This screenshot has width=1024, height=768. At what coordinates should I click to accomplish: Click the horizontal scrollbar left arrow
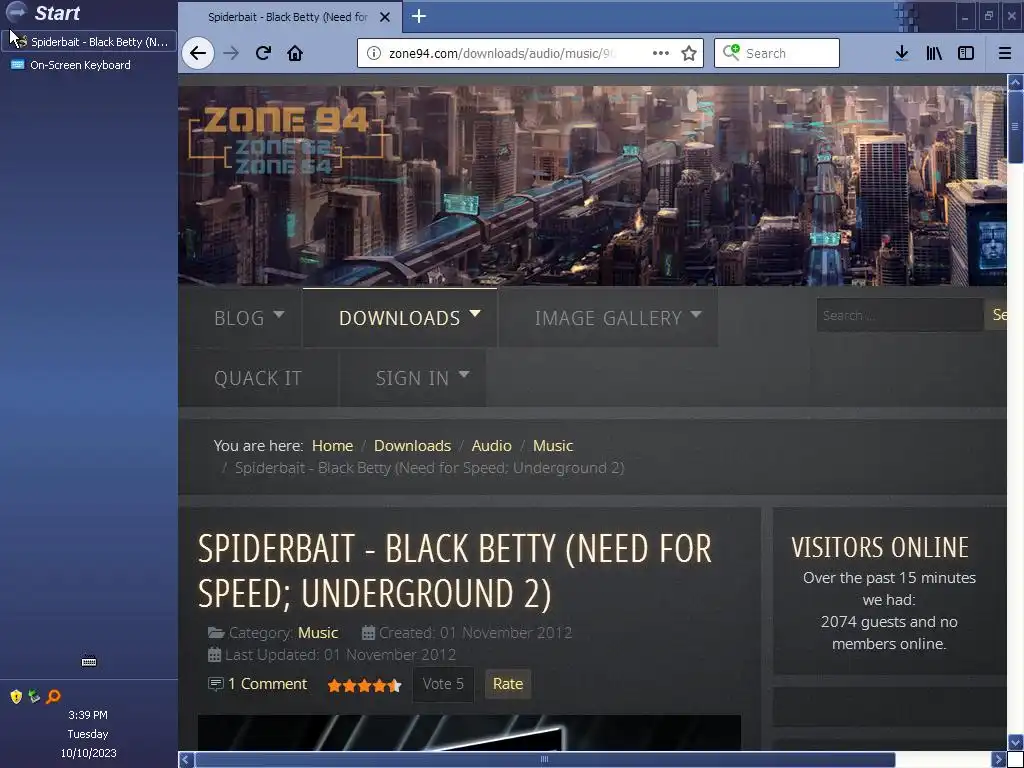[186, 759]
